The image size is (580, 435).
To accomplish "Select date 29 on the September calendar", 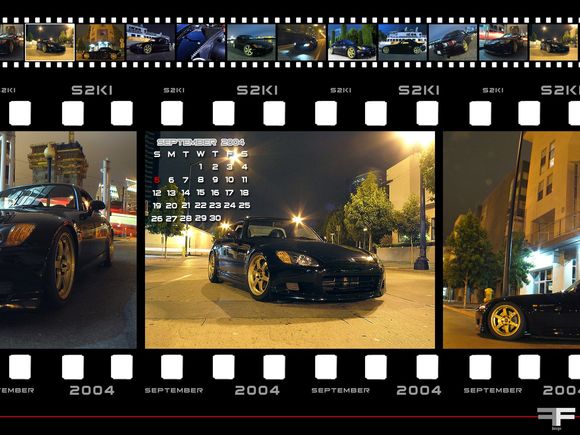I will (x=200, y=218).
